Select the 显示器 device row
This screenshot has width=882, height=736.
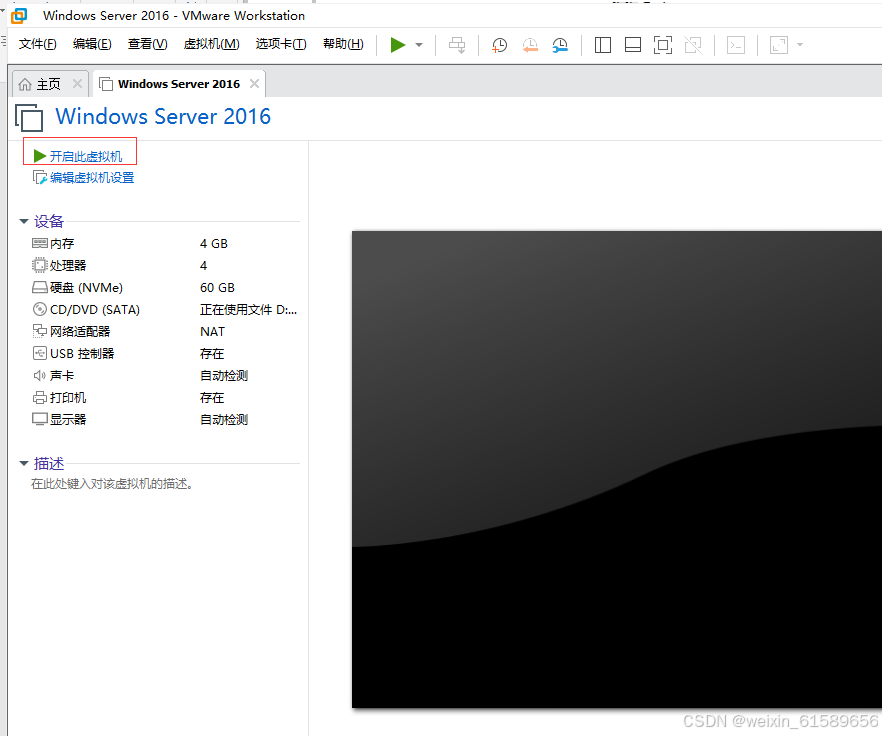[165, 419]
